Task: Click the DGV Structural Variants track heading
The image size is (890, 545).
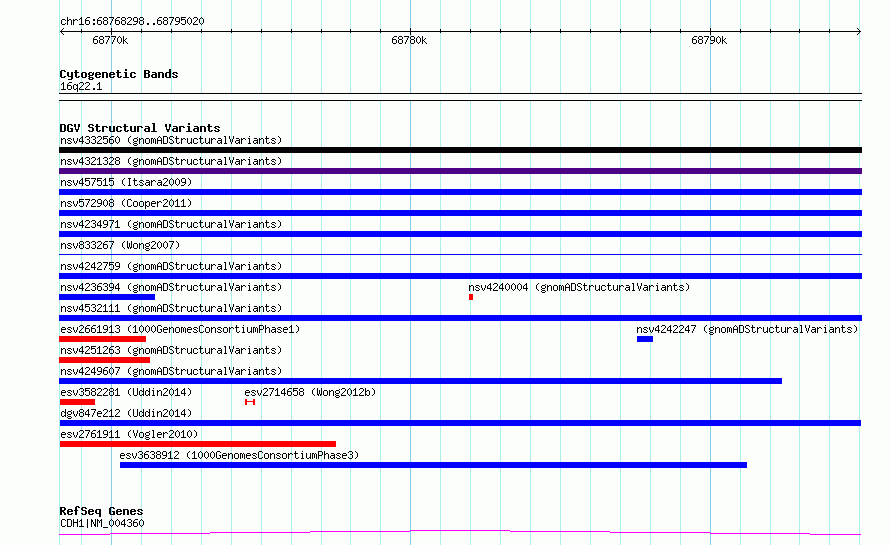Action: (140, 128)
